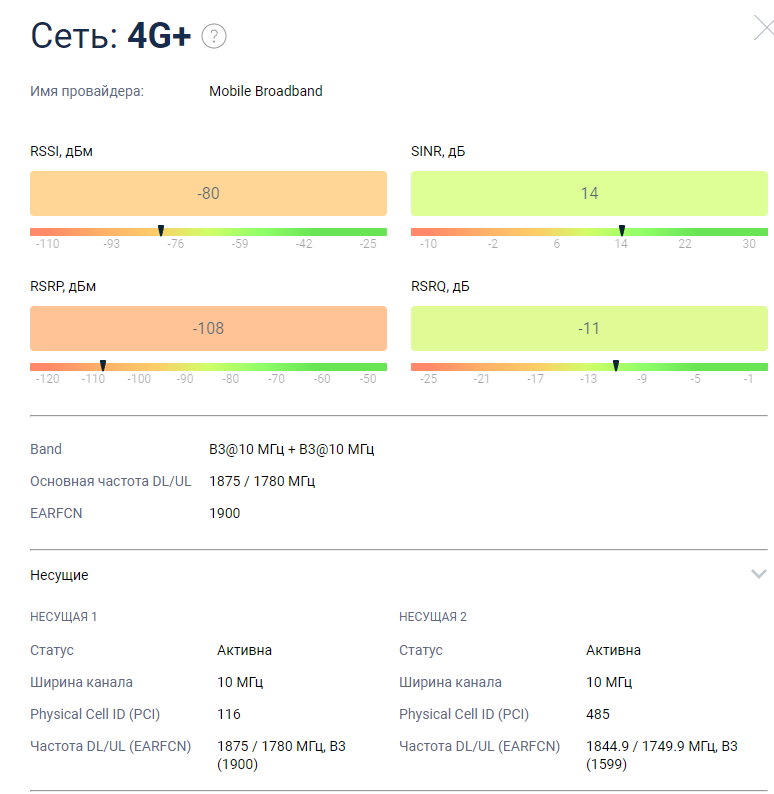Screen dimensions: 774x794
Task: Click the EARFCN value 1900
Action: pos(225,513)
